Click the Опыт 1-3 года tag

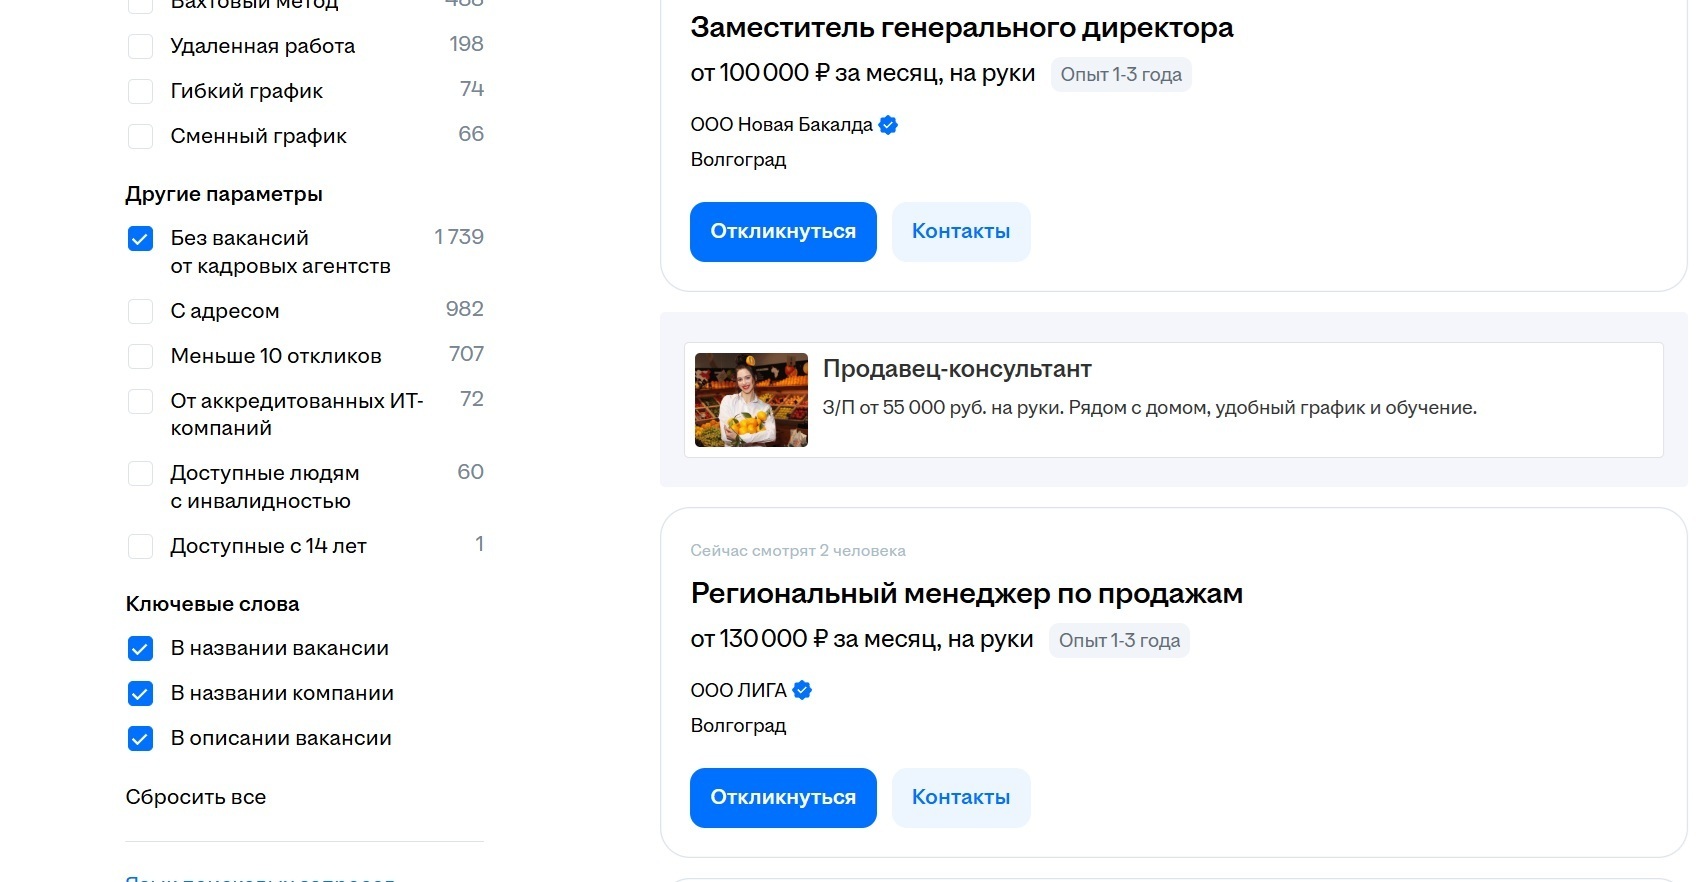tap(1120, 74)
